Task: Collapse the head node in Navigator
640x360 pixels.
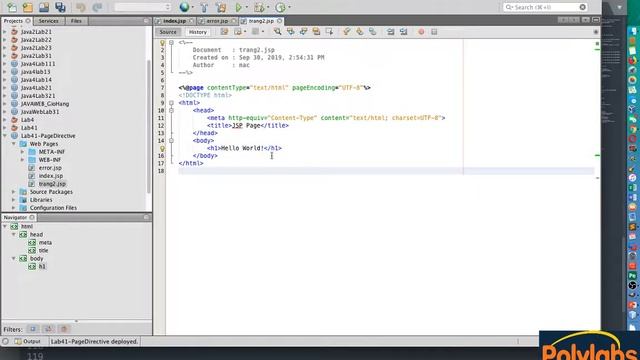Action: click(13, 234)
